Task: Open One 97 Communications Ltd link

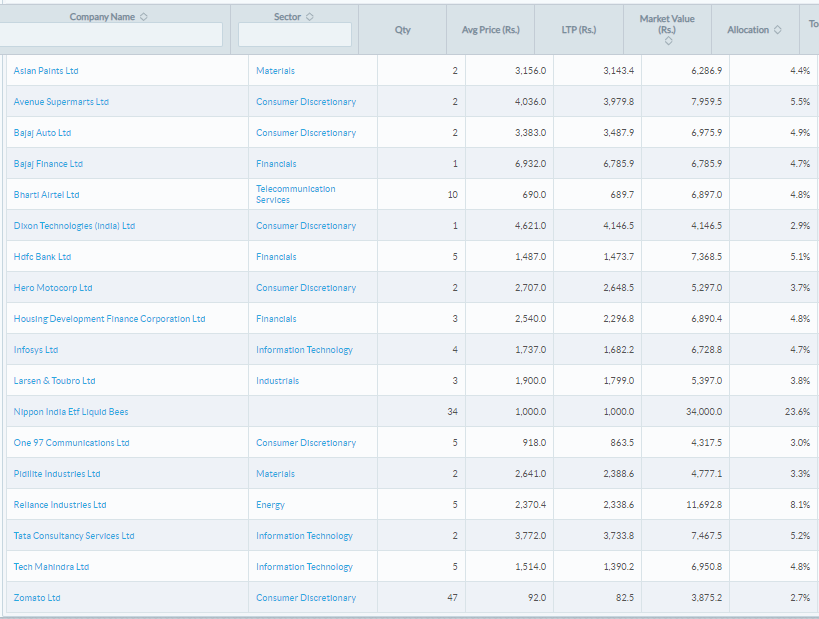Action: click(x=72, y=442)
